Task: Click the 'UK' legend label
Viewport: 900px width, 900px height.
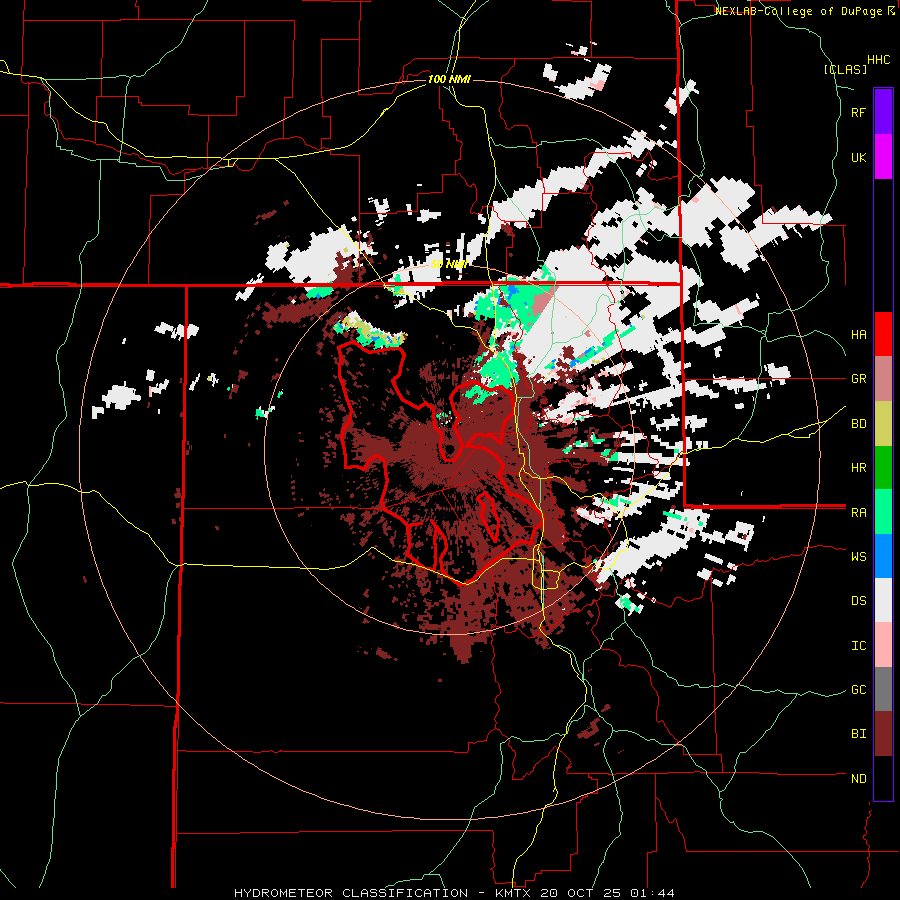Action: (858, 157)
